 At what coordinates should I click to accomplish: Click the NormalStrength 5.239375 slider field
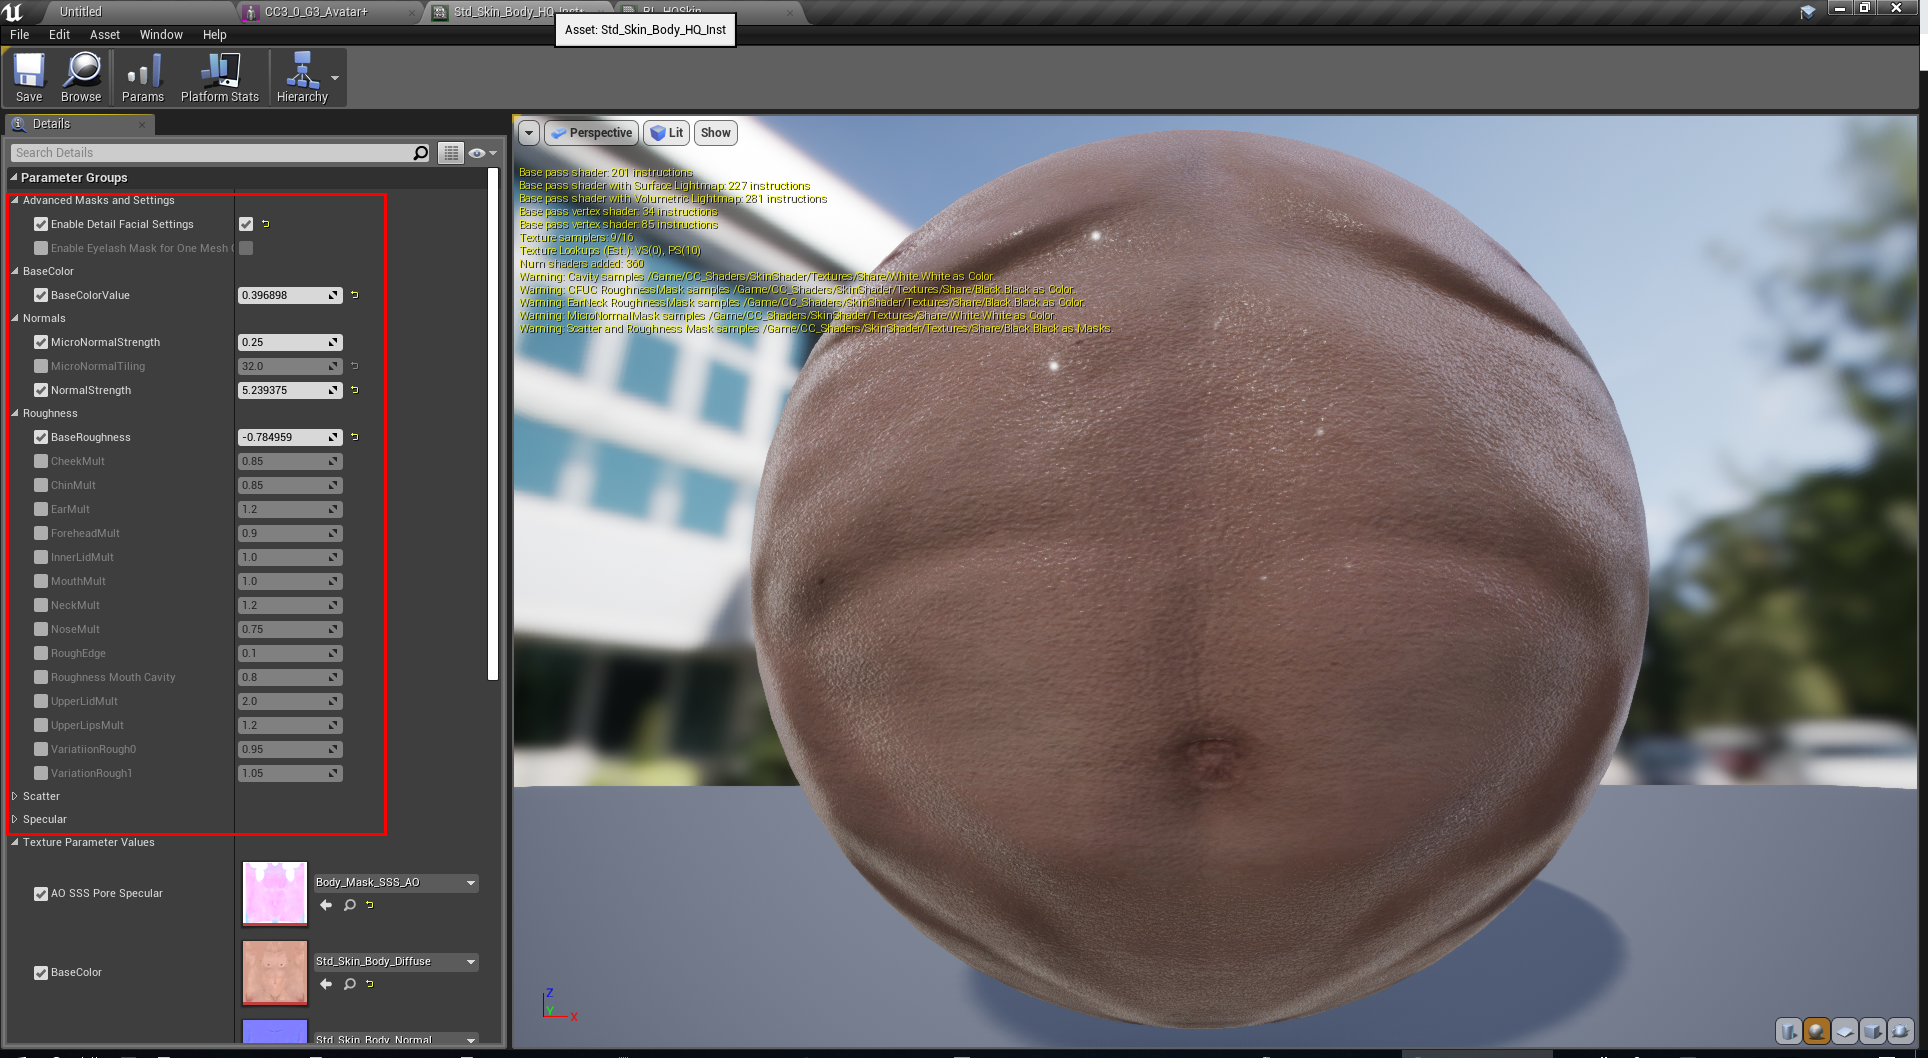289,390
